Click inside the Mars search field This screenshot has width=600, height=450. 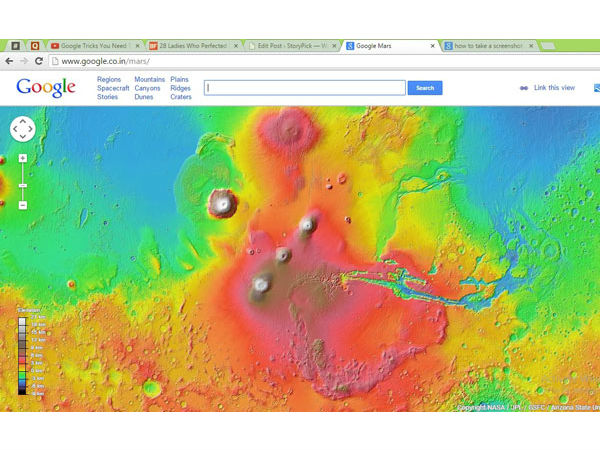click(304, 88)
